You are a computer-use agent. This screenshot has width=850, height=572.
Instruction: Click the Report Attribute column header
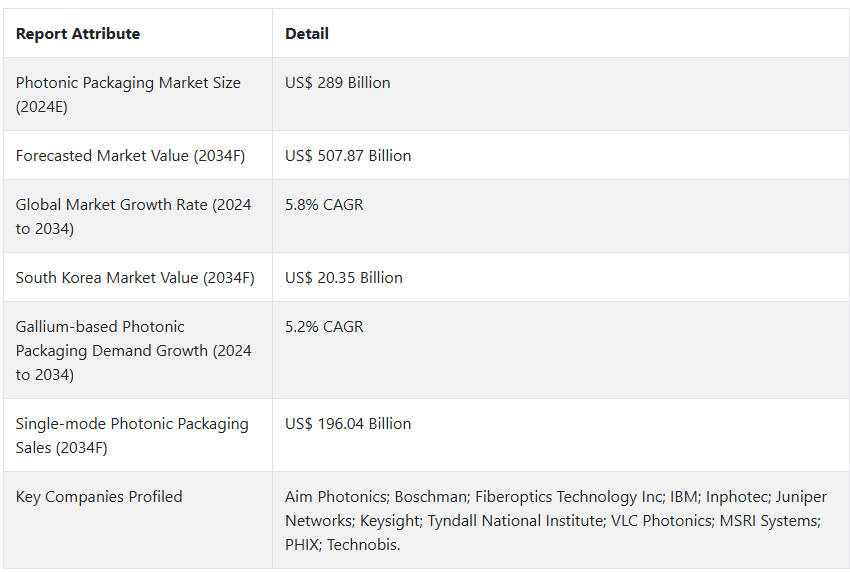tap(78, 34)
